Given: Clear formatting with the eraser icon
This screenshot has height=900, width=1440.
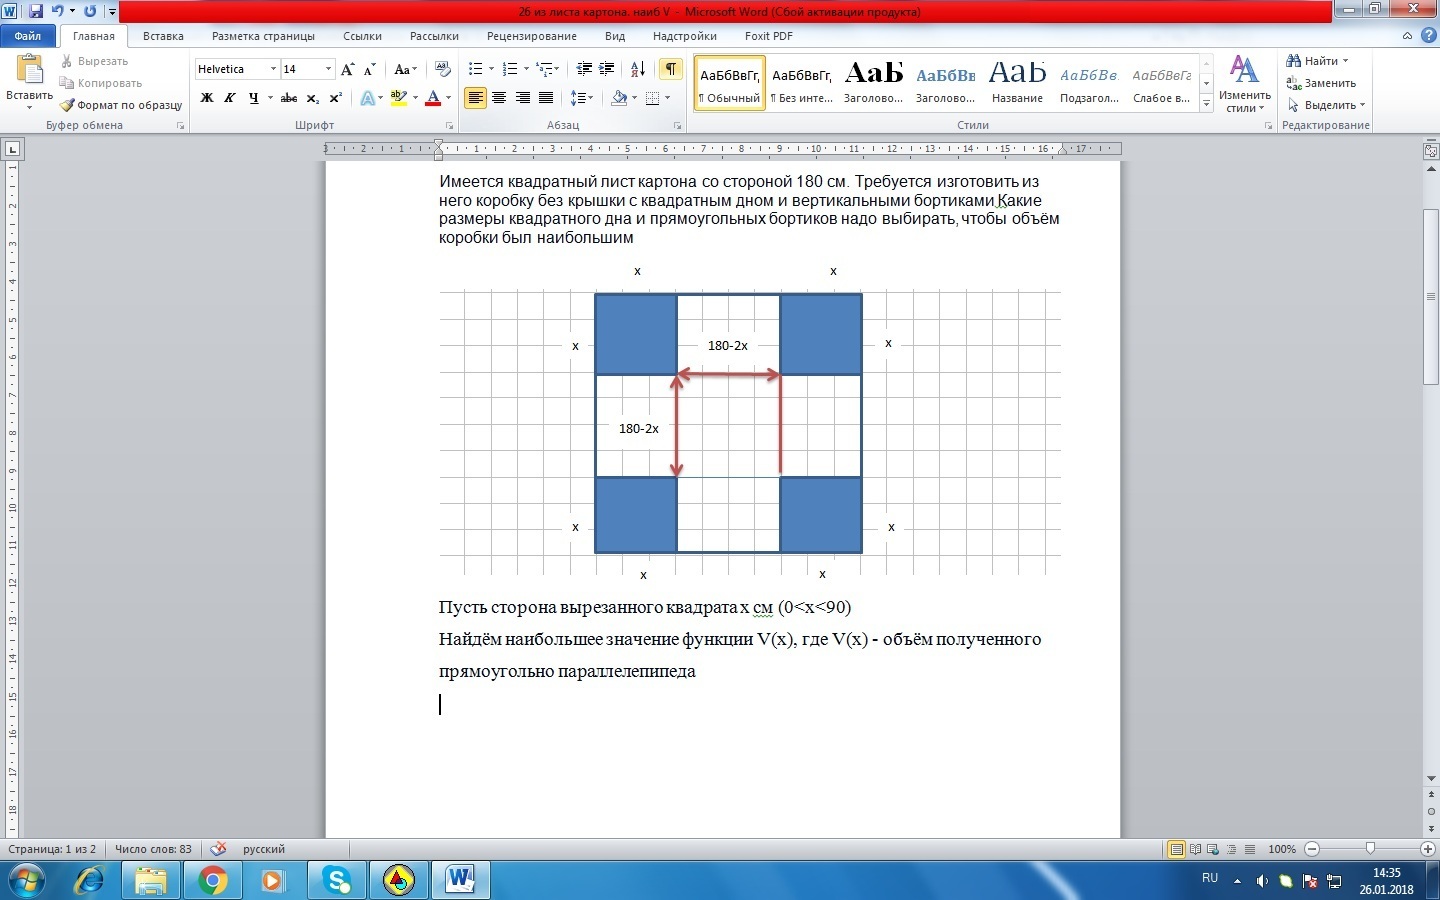Looking at the screenshot, I should coord(443,69).
